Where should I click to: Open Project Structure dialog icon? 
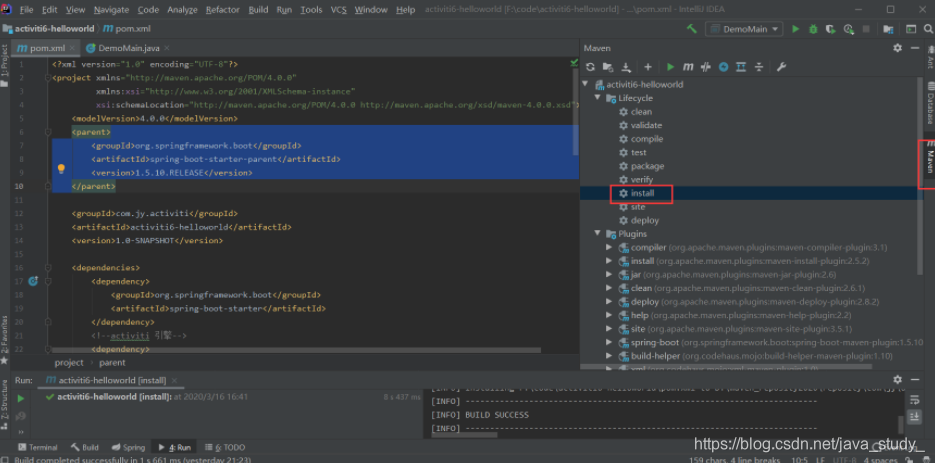click(888, 29)
